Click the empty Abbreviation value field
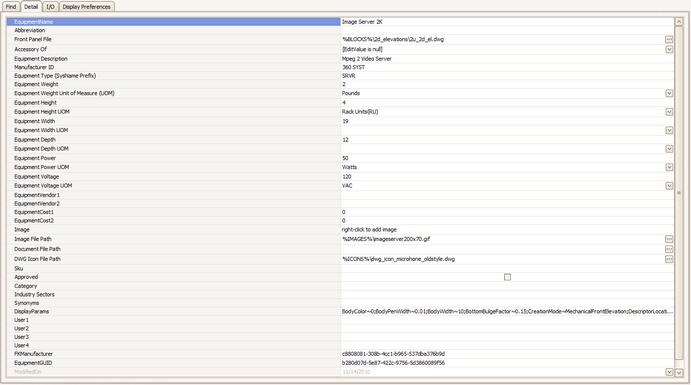Screen dimensions: 691x385 507,30
